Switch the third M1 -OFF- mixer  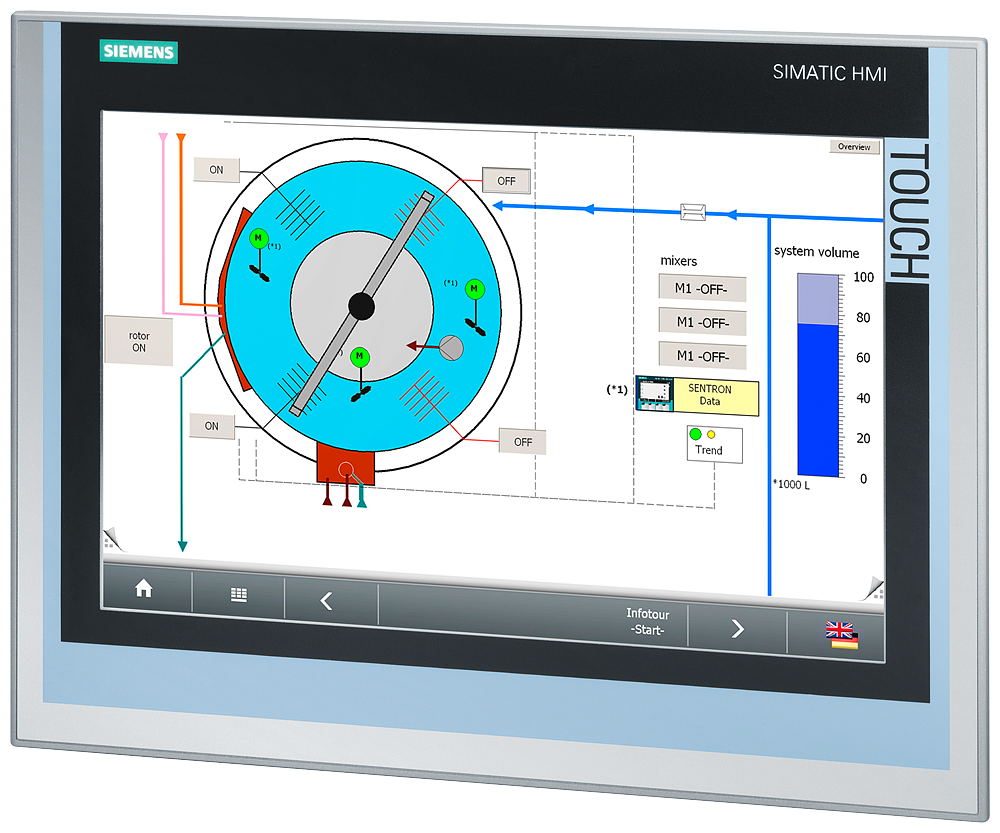click(702, 355)
